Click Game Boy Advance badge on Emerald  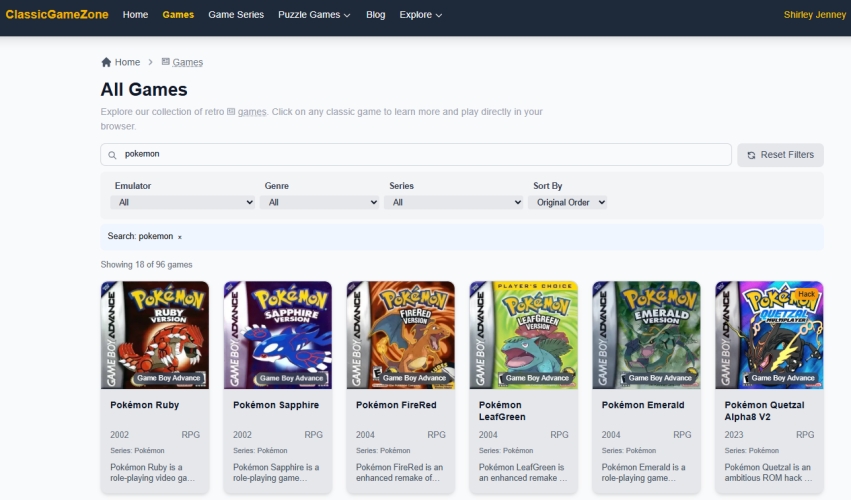[x=660, y=378]
